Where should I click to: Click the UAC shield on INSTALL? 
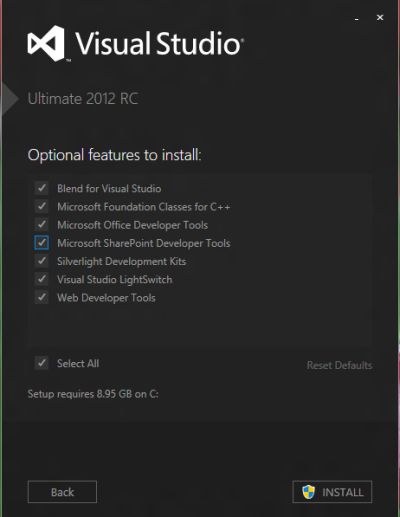tap(308, 492)
